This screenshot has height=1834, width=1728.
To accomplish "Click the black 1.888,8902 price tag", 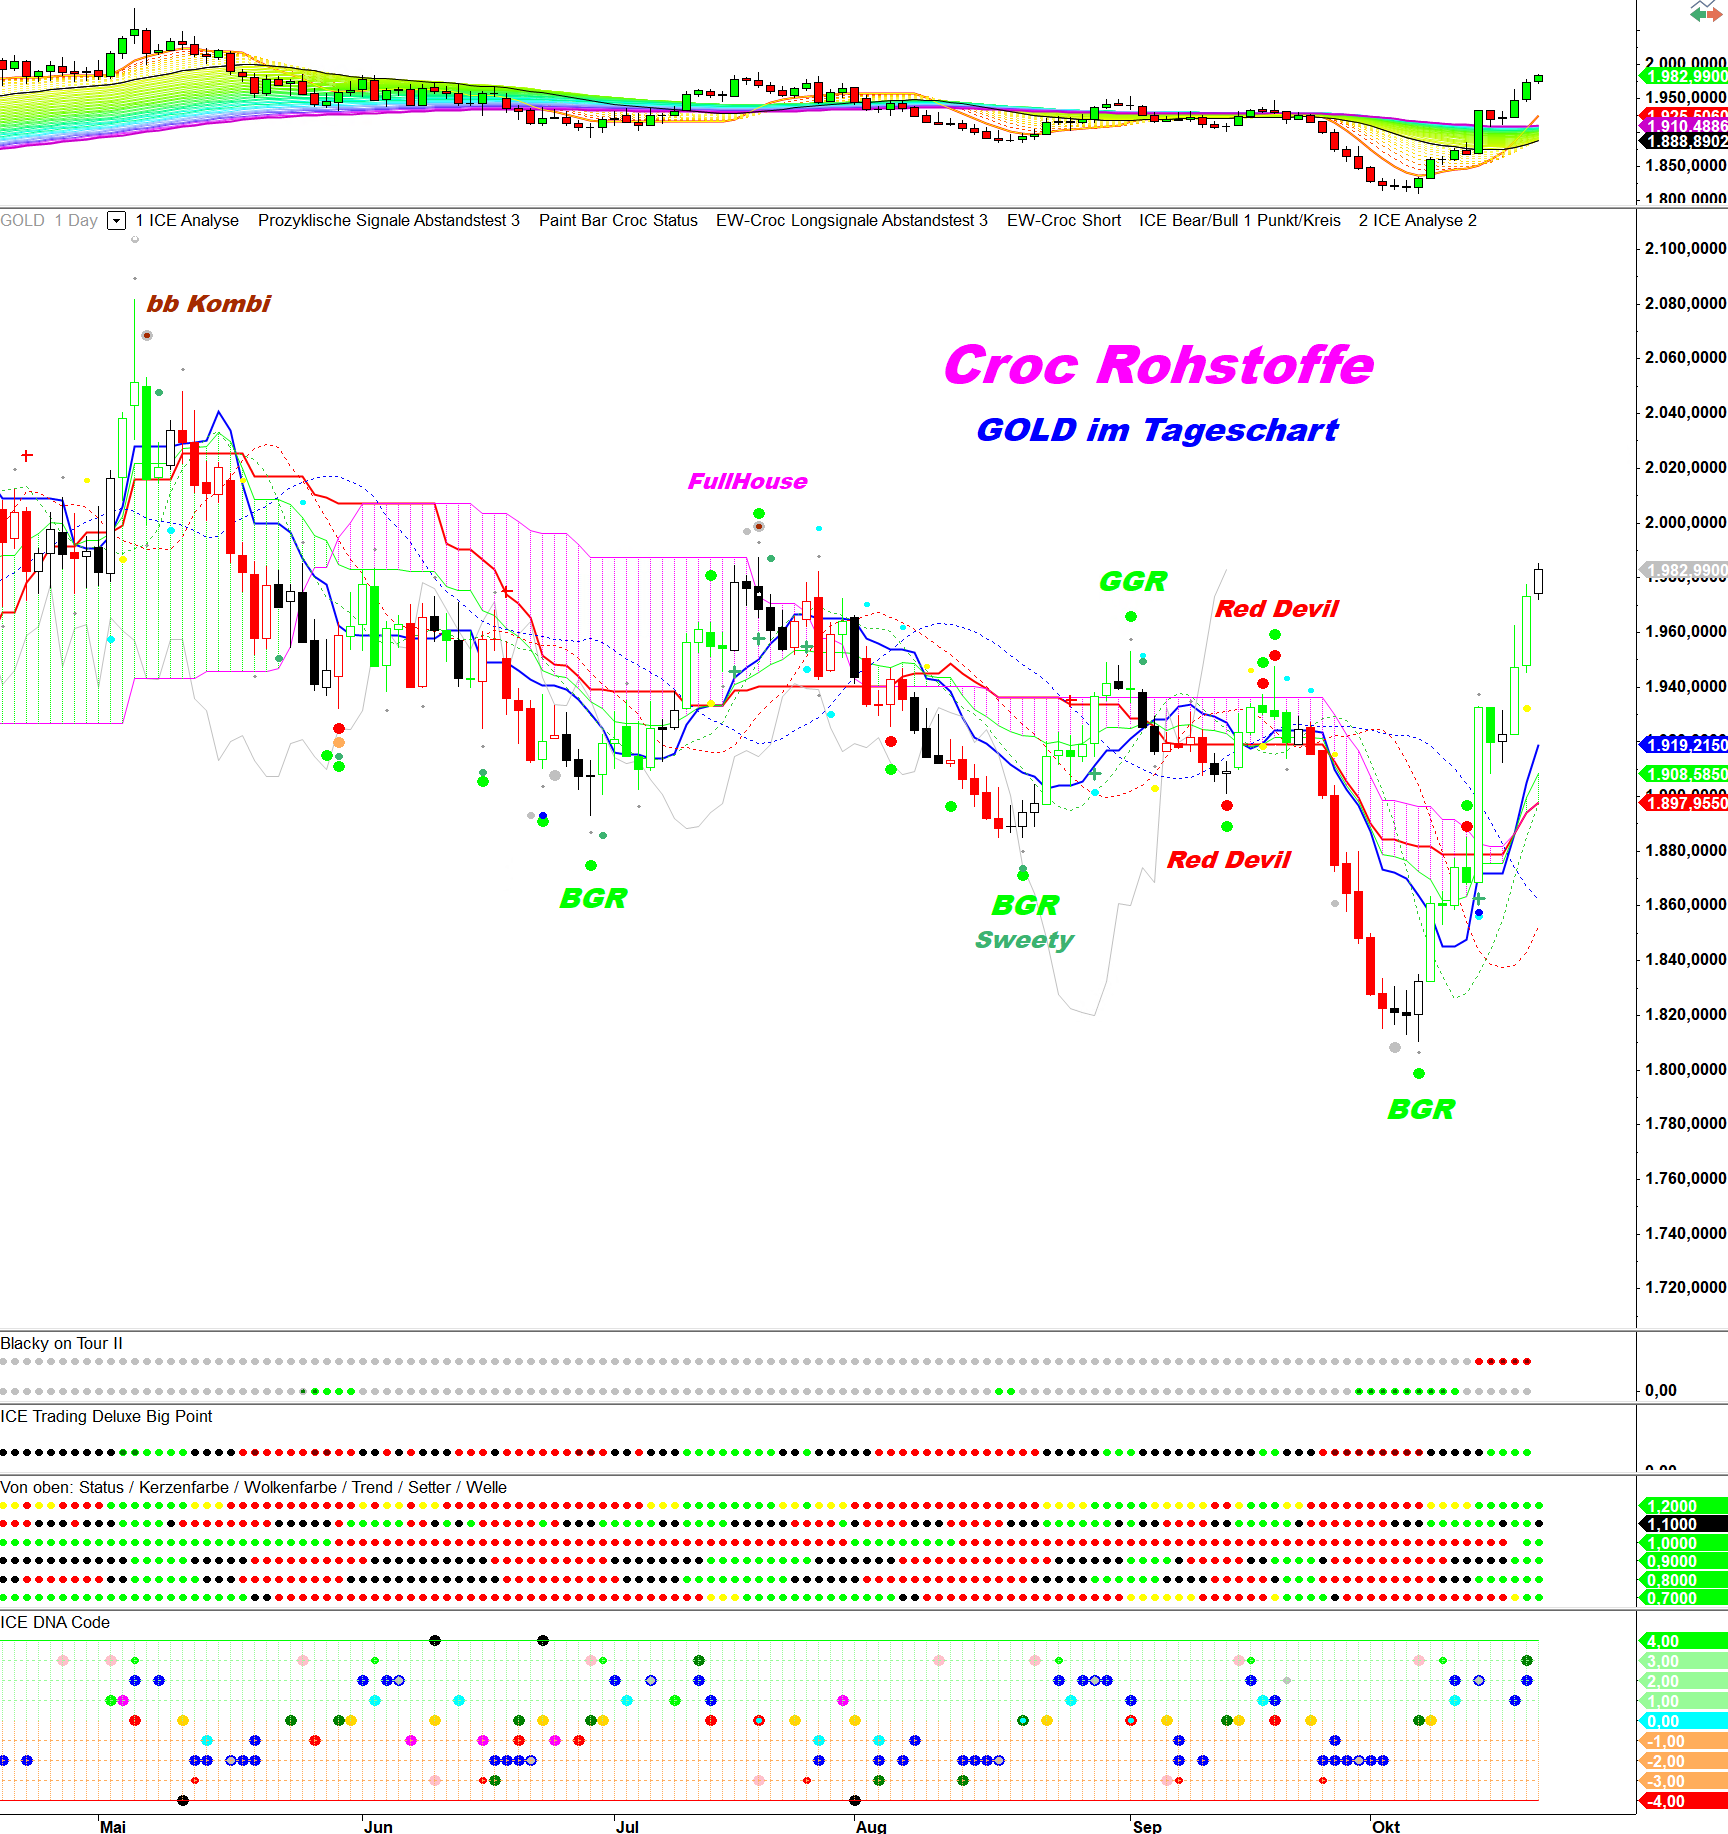I will (x=1684, y=142).
